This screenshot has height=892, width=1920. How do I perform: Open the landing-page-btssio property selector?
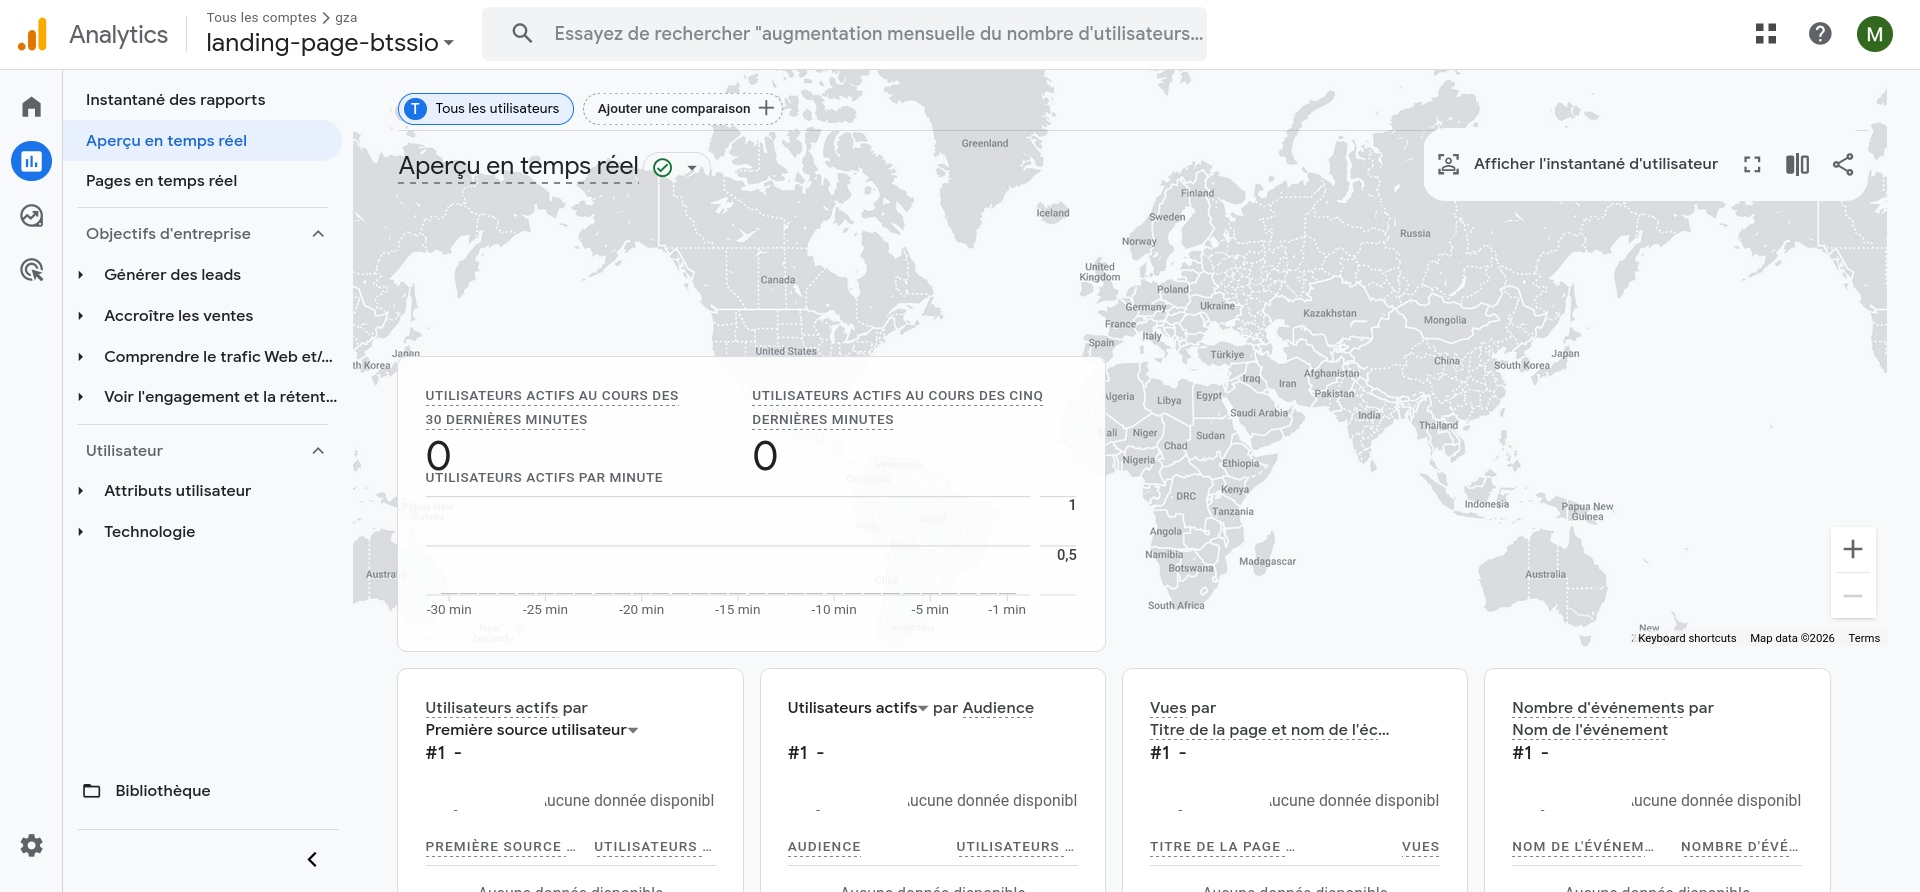(x=330, y=42)
